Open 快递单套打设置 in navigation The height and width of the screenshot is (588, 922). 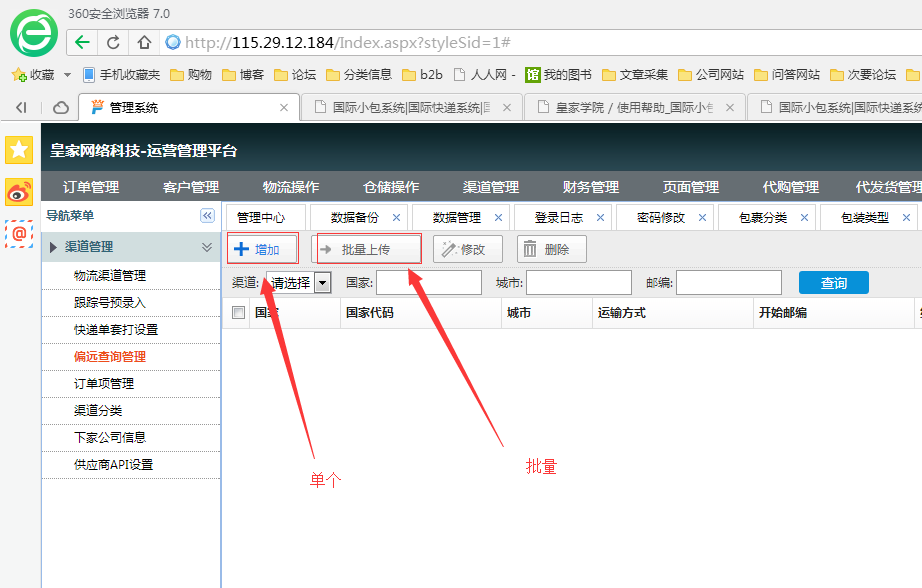116,329
